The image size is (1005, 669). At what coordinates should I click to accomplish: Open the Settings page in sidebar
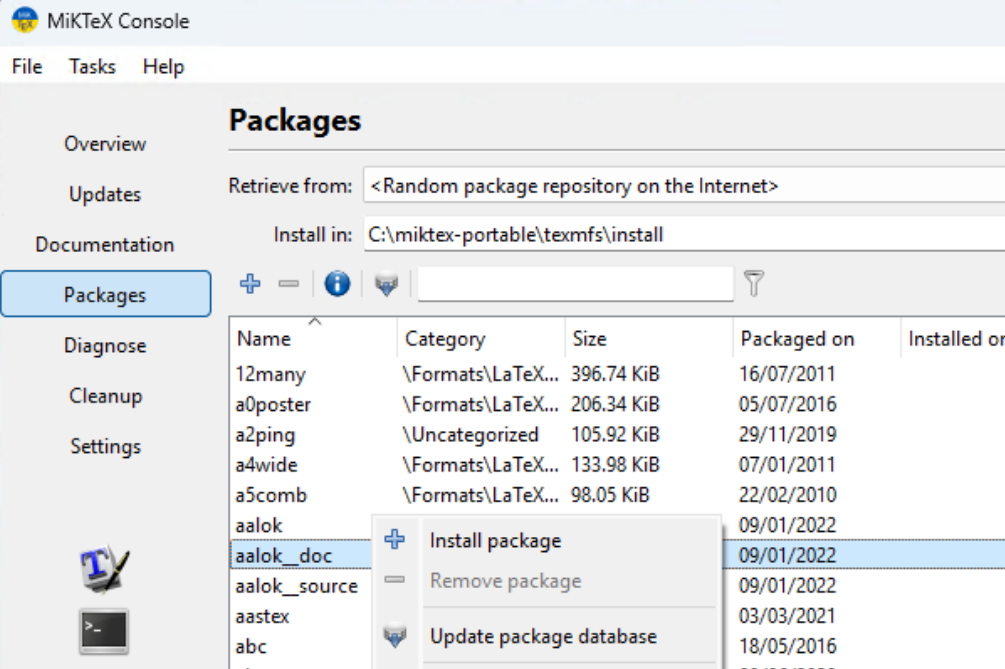[105, 446]
